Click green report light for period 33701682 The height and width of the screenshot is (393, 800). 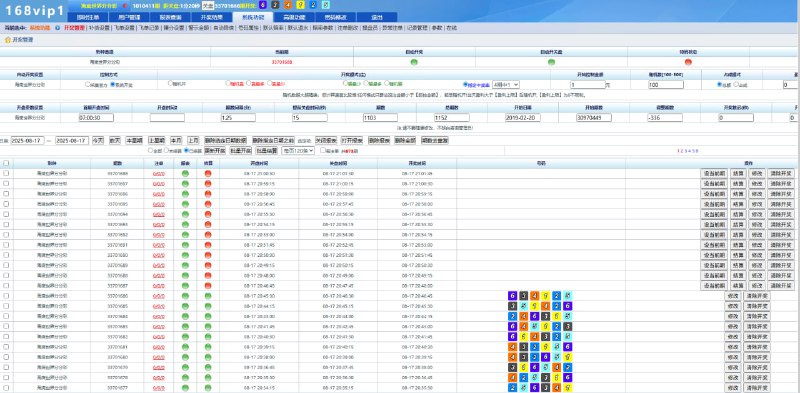pyautogui.click(x=185, y=235)
